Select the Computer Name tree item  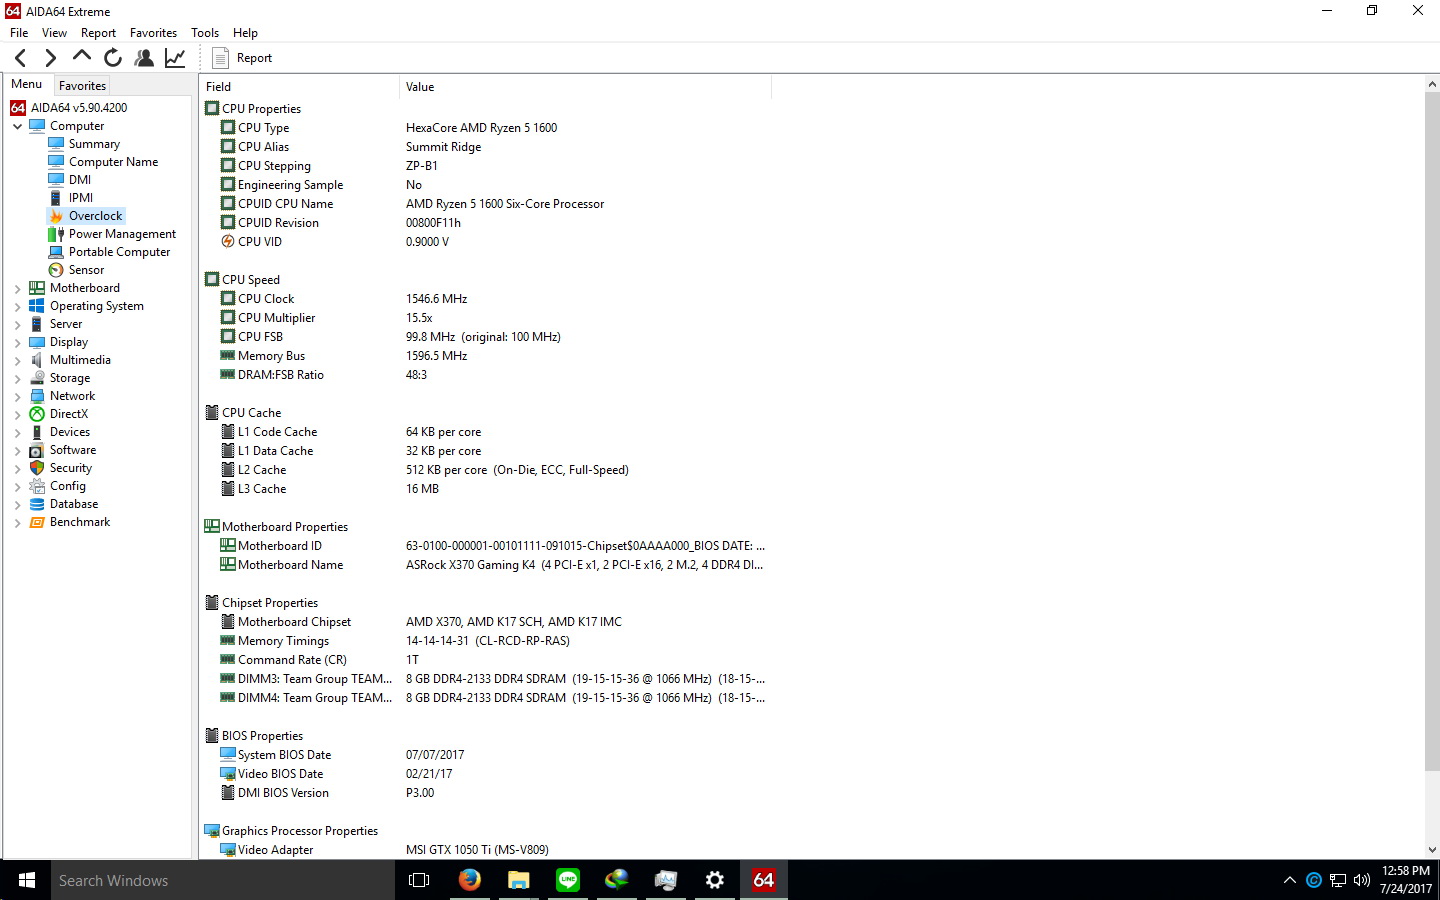click(113, 162)
